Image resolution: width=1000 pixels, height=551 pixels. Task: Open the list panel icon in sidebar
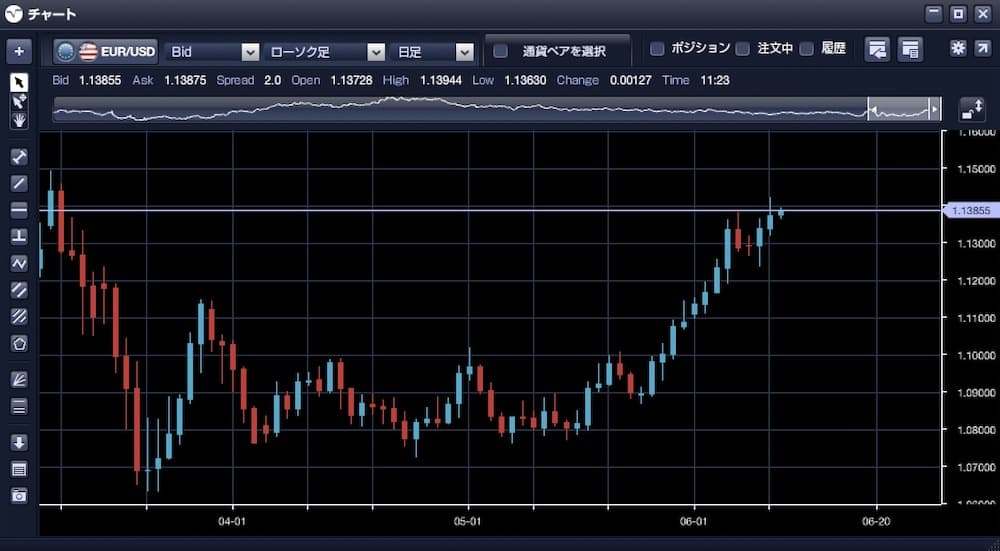click(19, 469)
